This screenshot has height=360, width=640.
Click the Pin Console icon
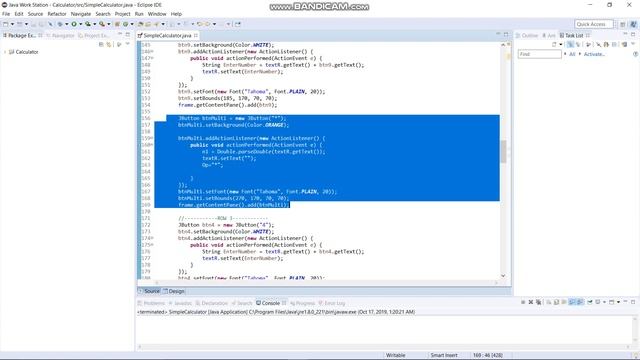pos(590,302)
